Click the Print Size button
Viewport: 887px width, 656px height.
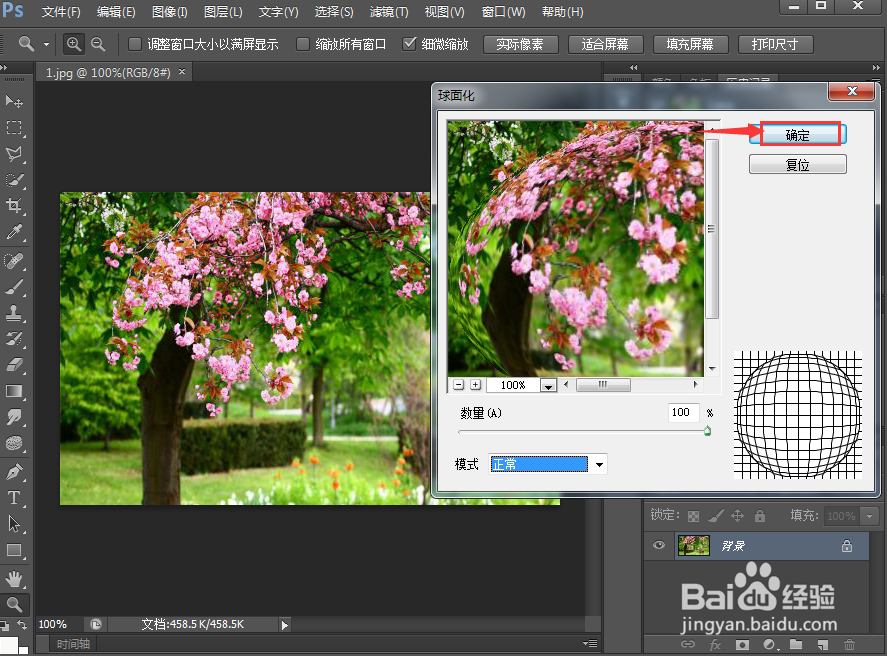tap(776, 44)
